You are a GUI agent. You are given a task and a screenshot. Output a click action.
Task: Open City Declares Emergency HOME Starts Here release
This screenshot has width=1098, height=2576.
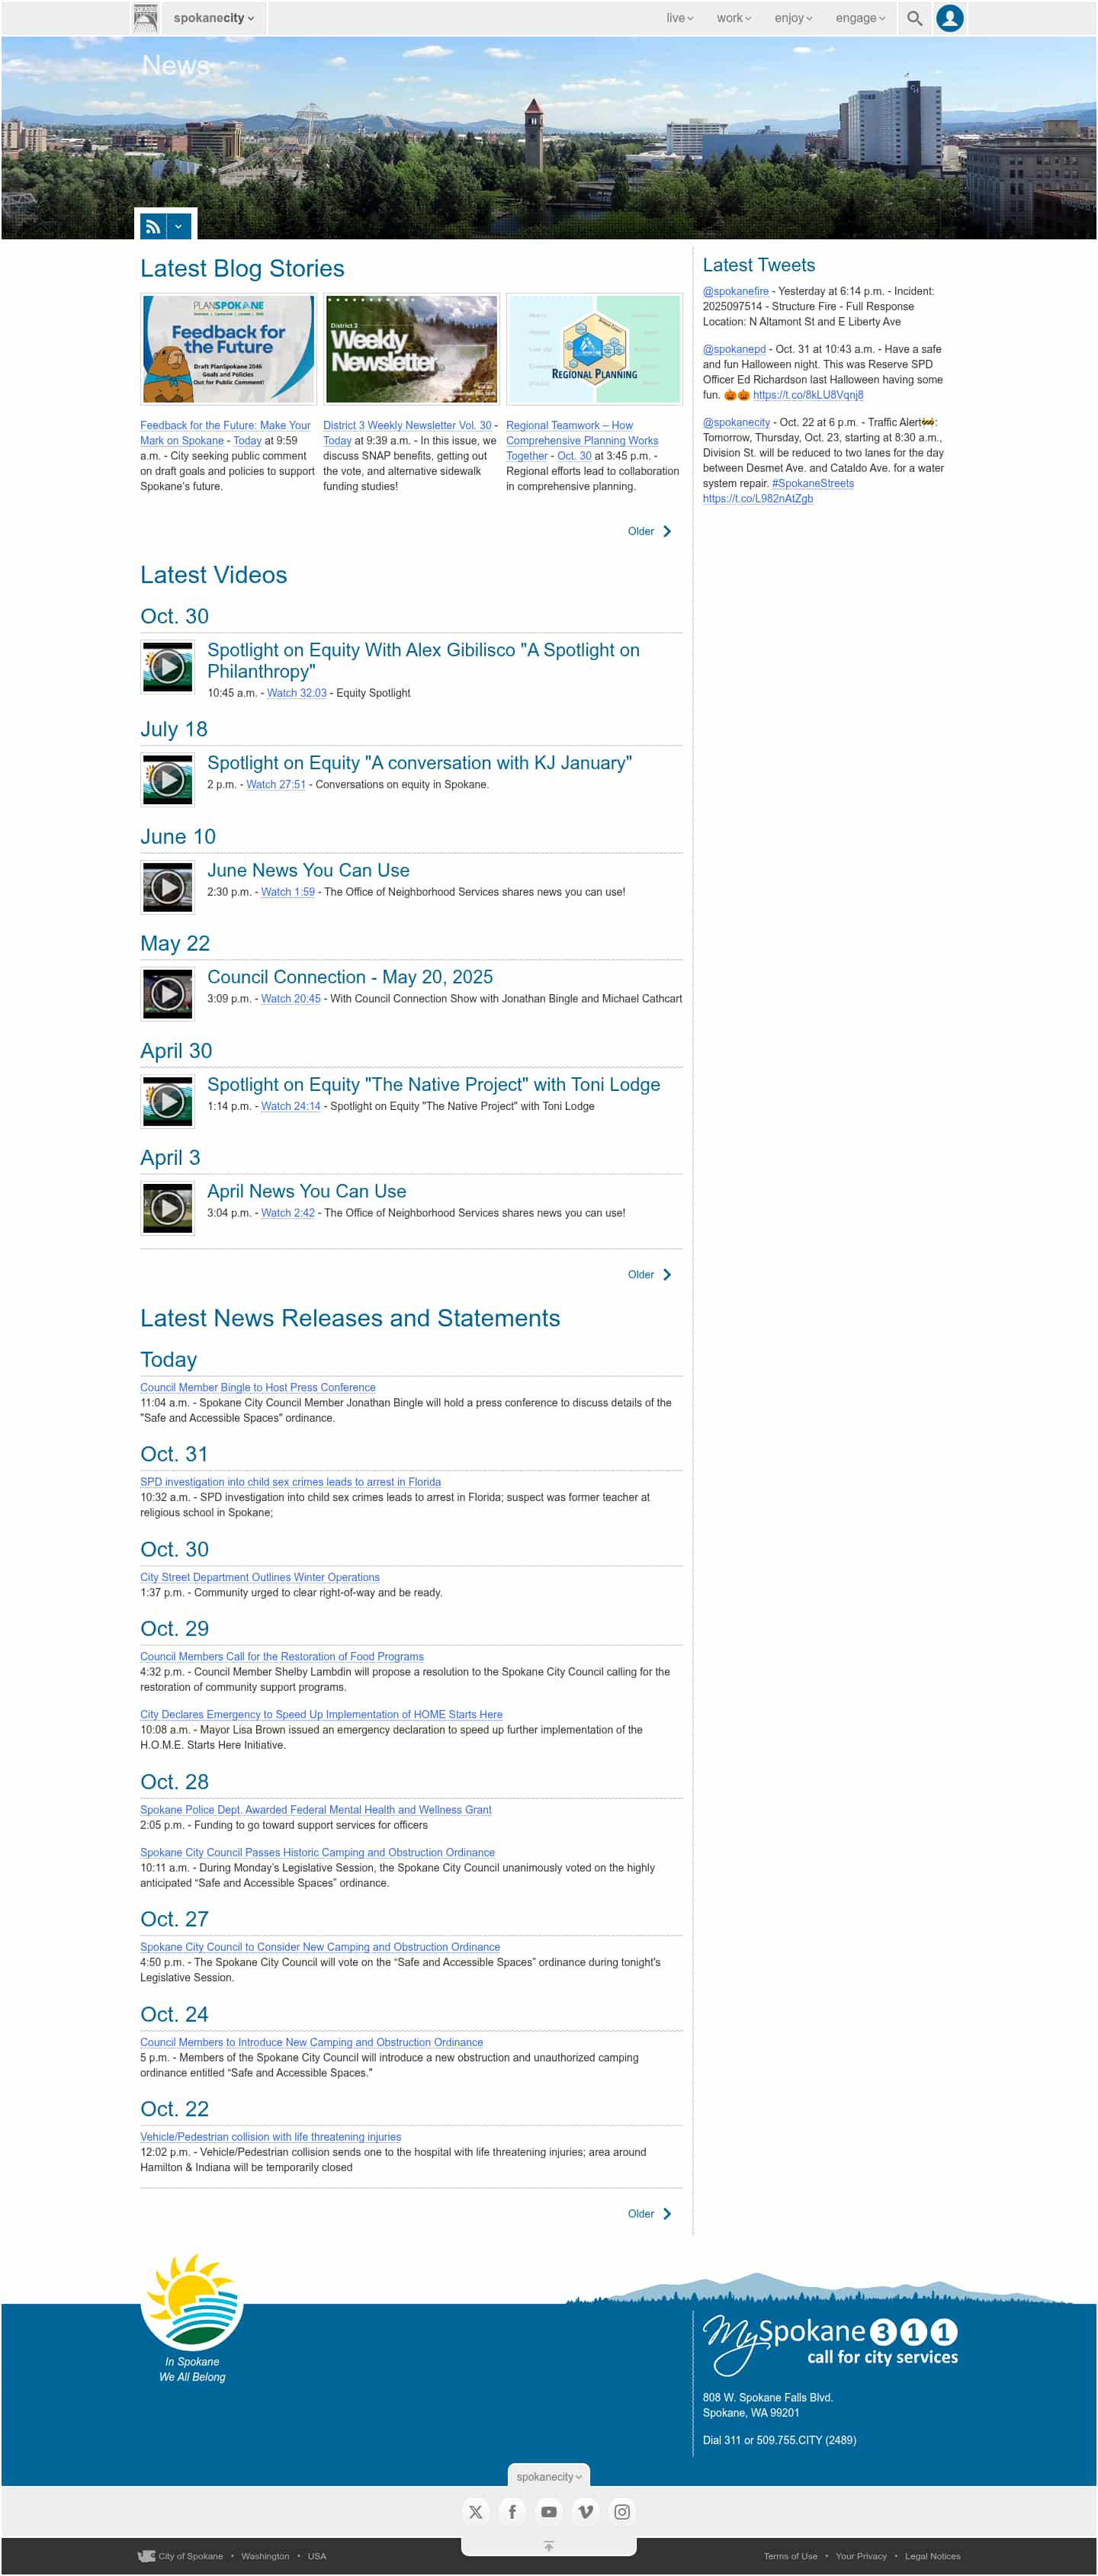pyautogui.click(x=321, y=1715)
